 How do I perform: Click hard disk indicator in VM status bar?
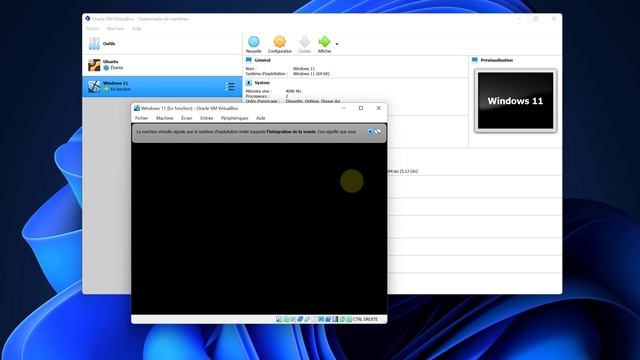[x=279, y=319]
